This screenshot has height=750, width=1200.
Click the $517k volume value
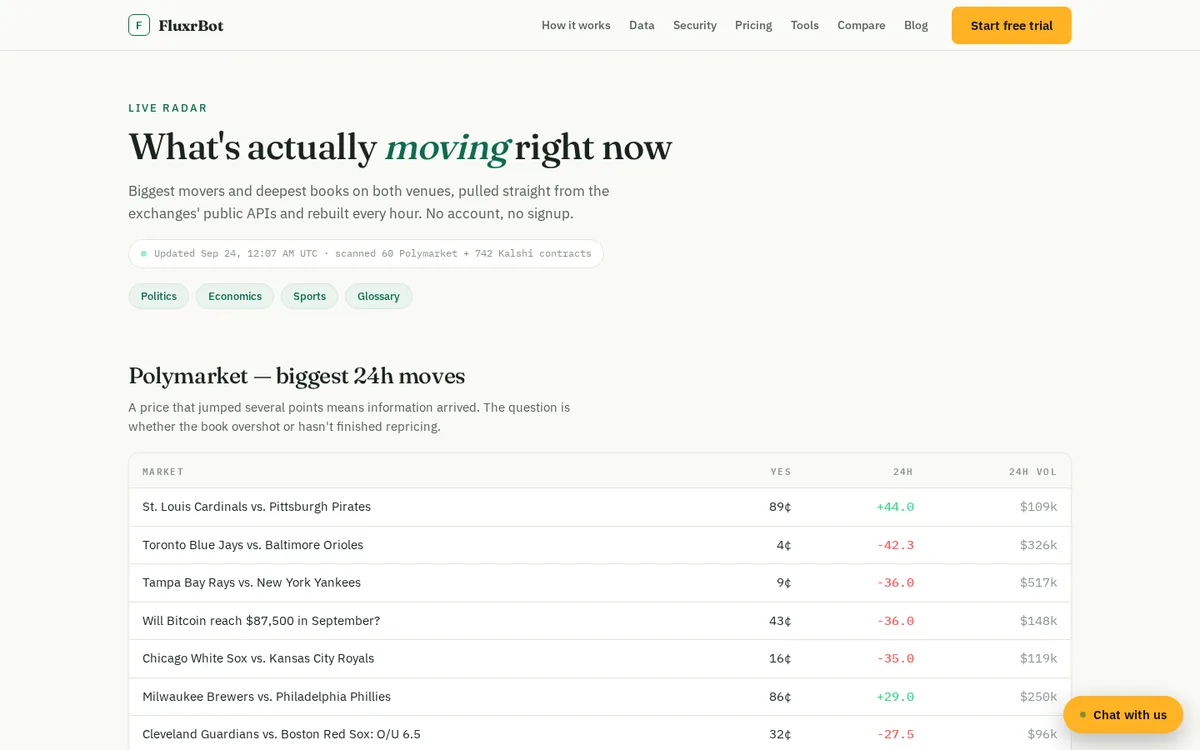pos(1038,583)
